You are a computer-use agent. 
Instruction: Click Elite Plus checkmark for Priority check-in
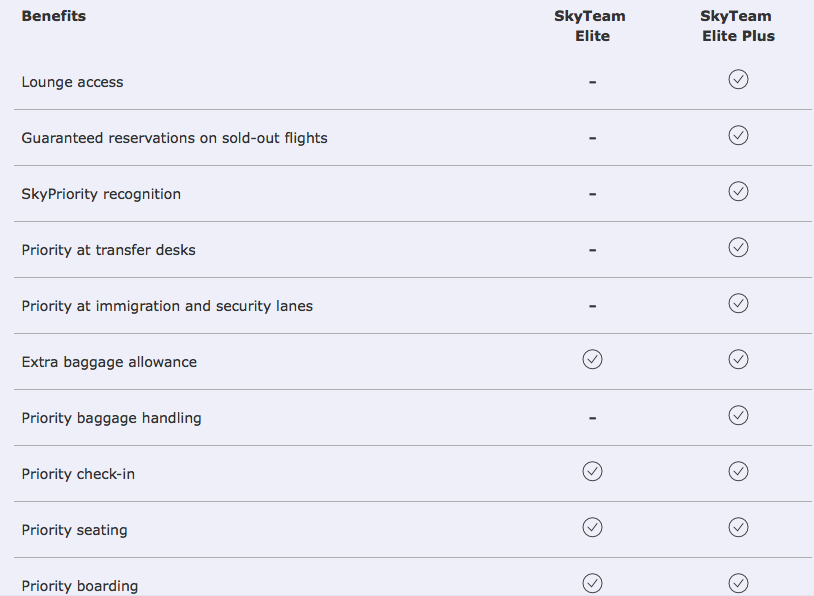tap(738, 471)
